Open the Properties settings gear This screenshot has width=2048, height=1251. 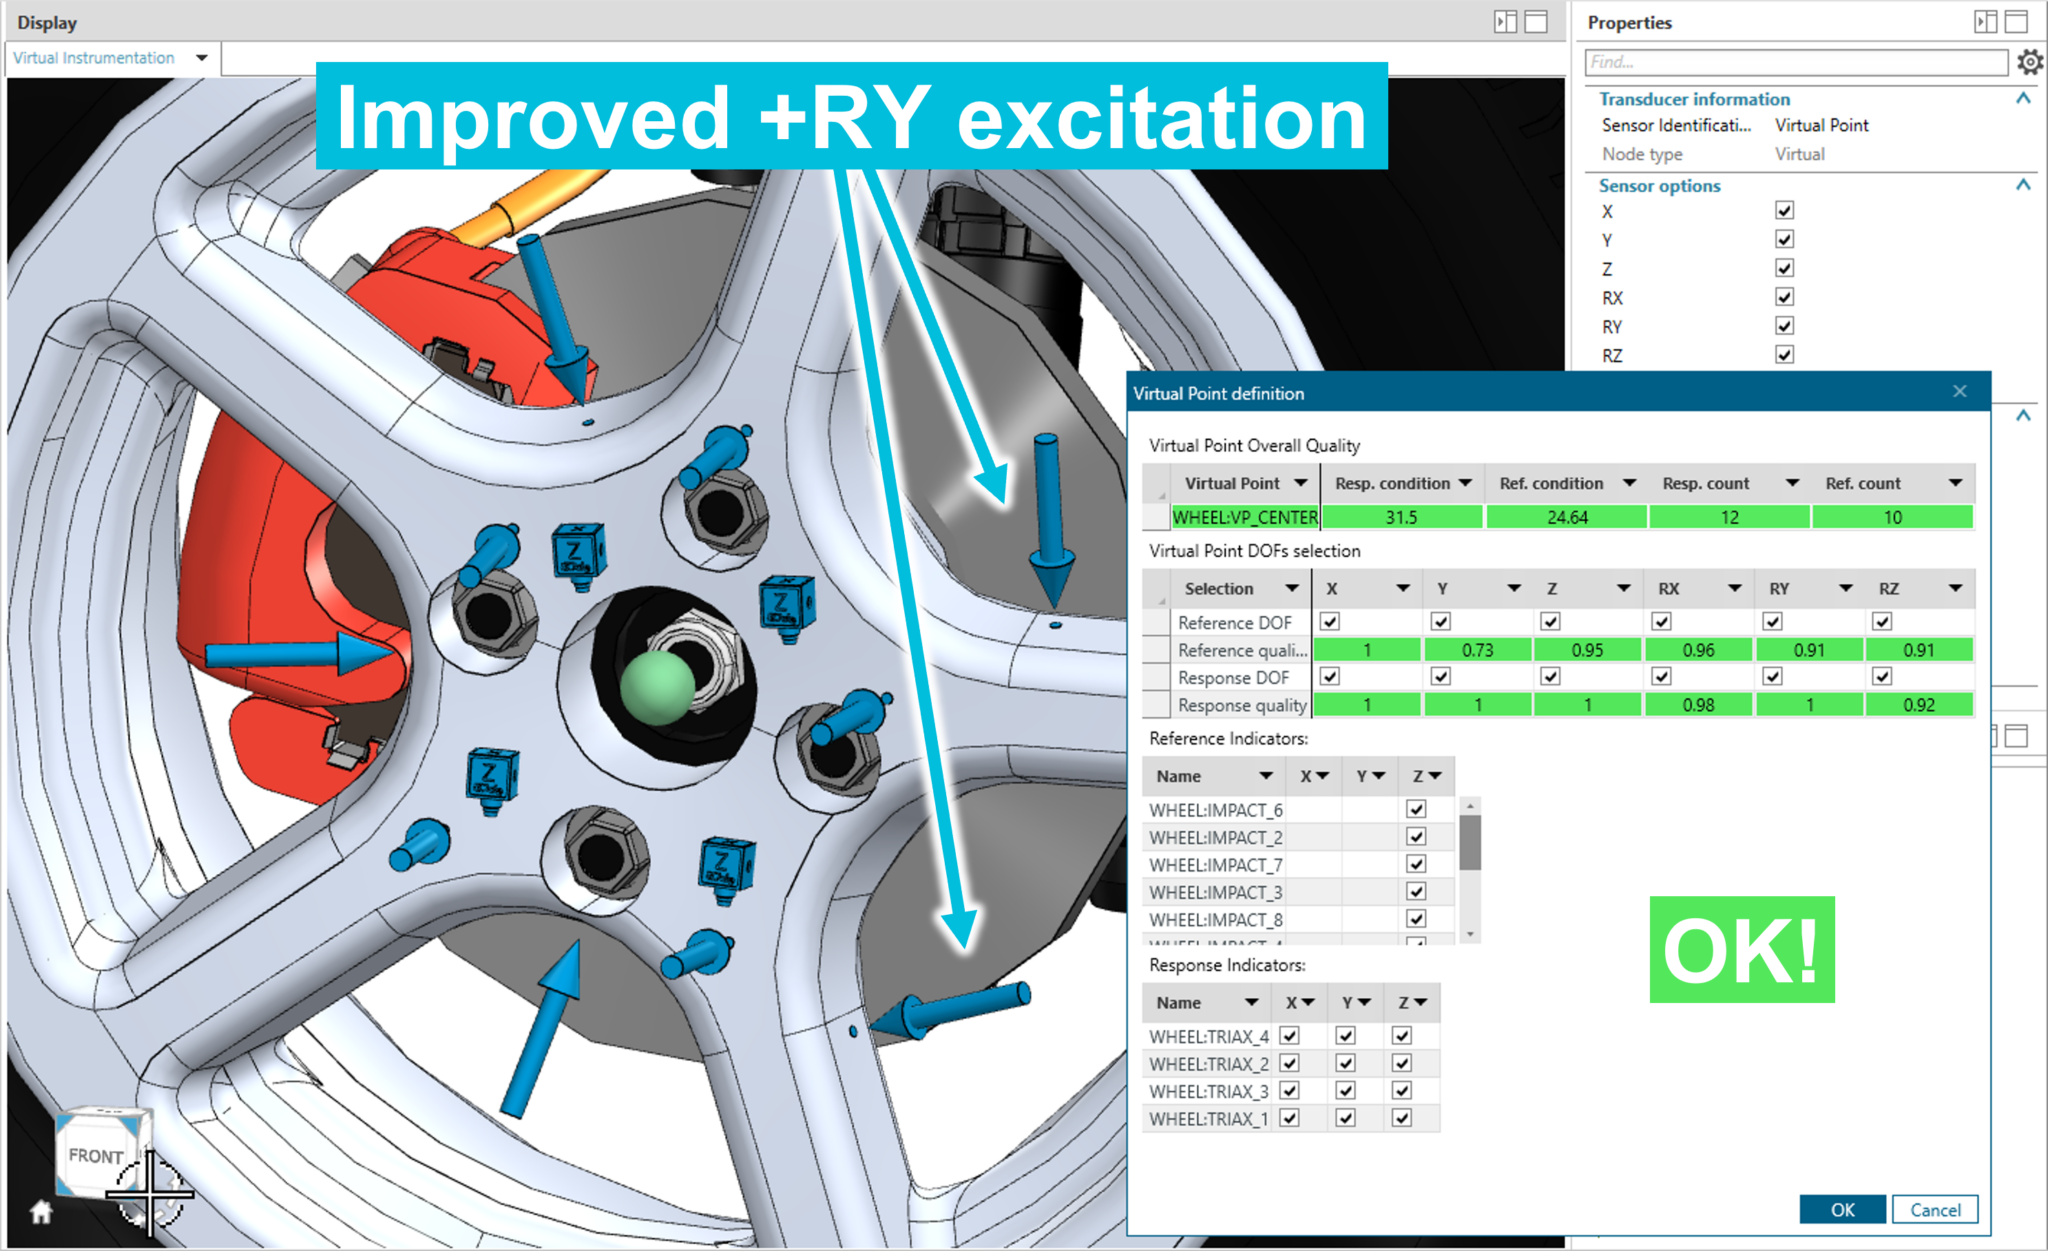pyautogui.click(x=2030, y=61)
